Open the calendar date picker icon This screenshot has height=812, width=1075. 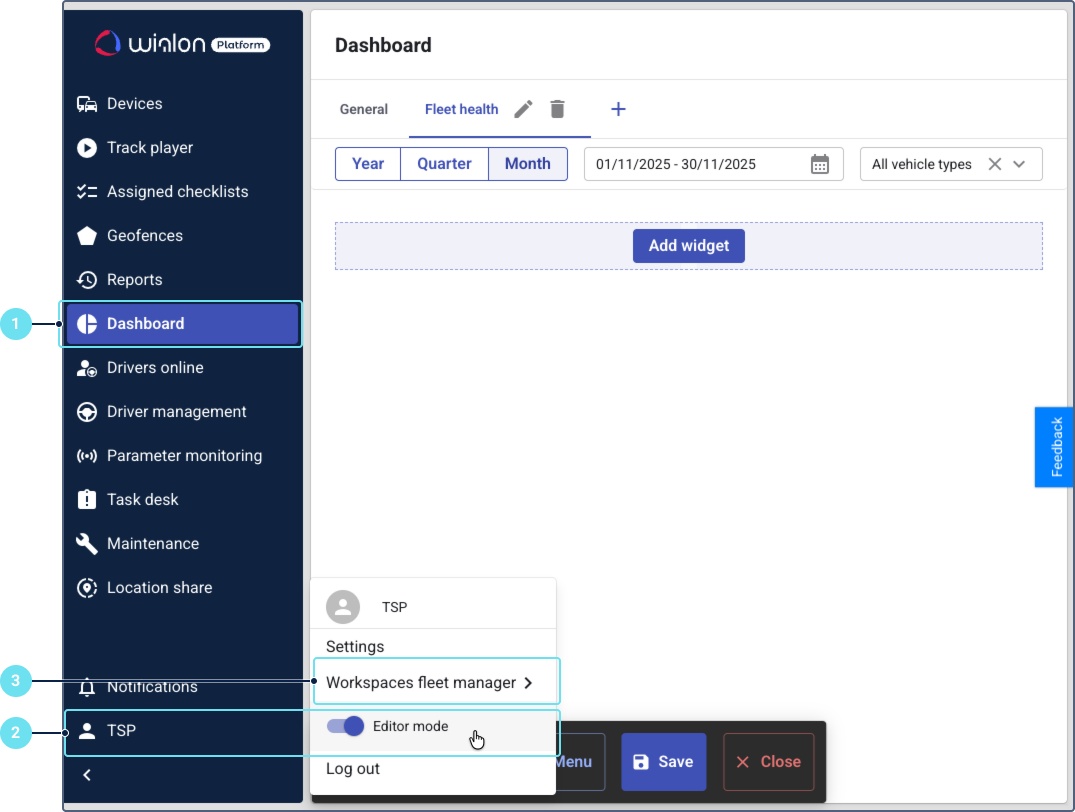tap(819, 164)
